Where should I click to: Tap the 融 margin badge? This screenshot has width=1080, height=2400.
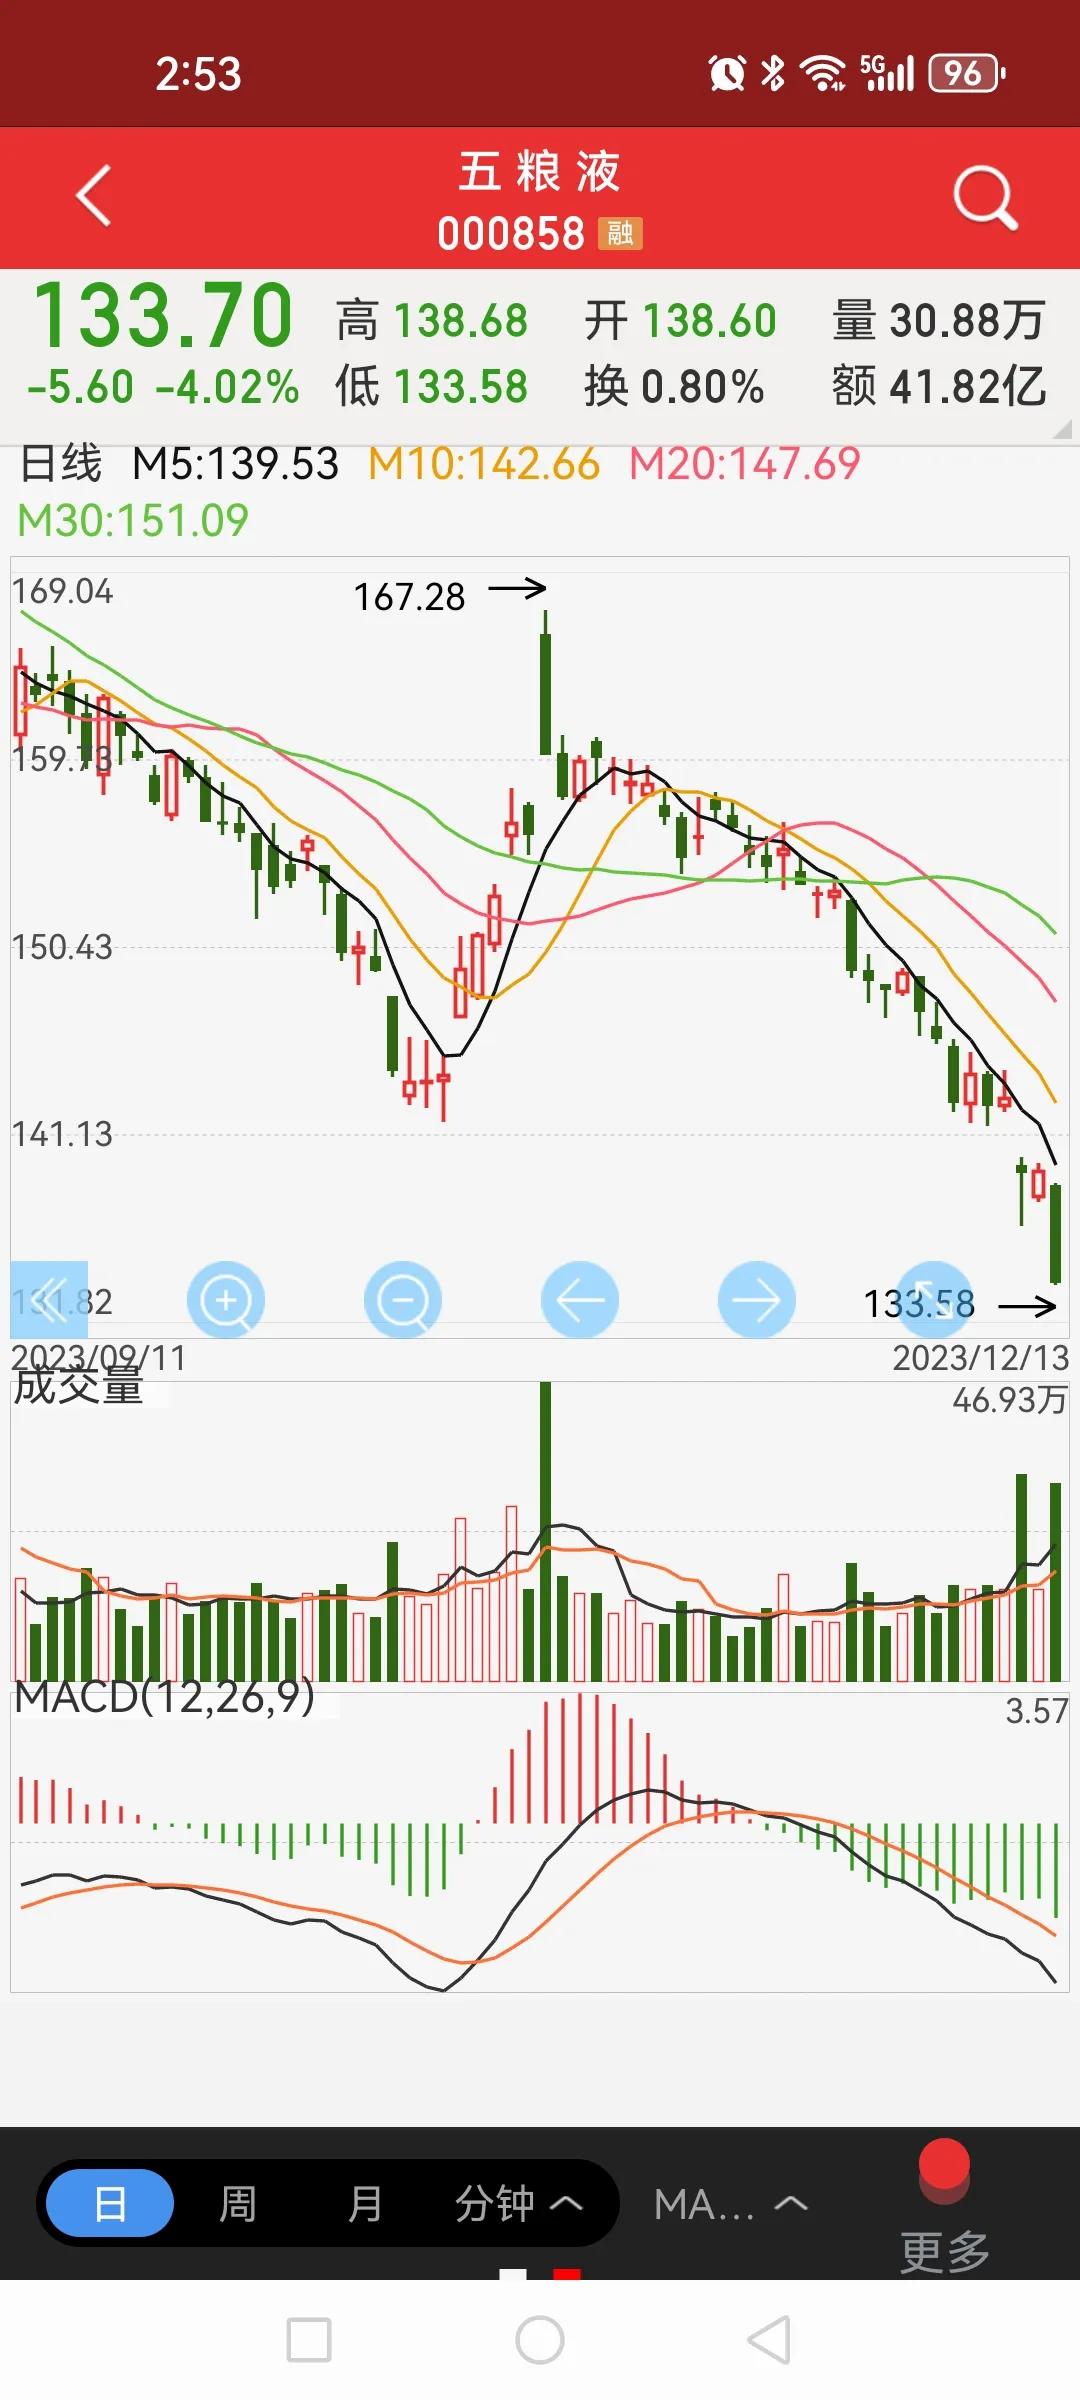tap(620, 234)
